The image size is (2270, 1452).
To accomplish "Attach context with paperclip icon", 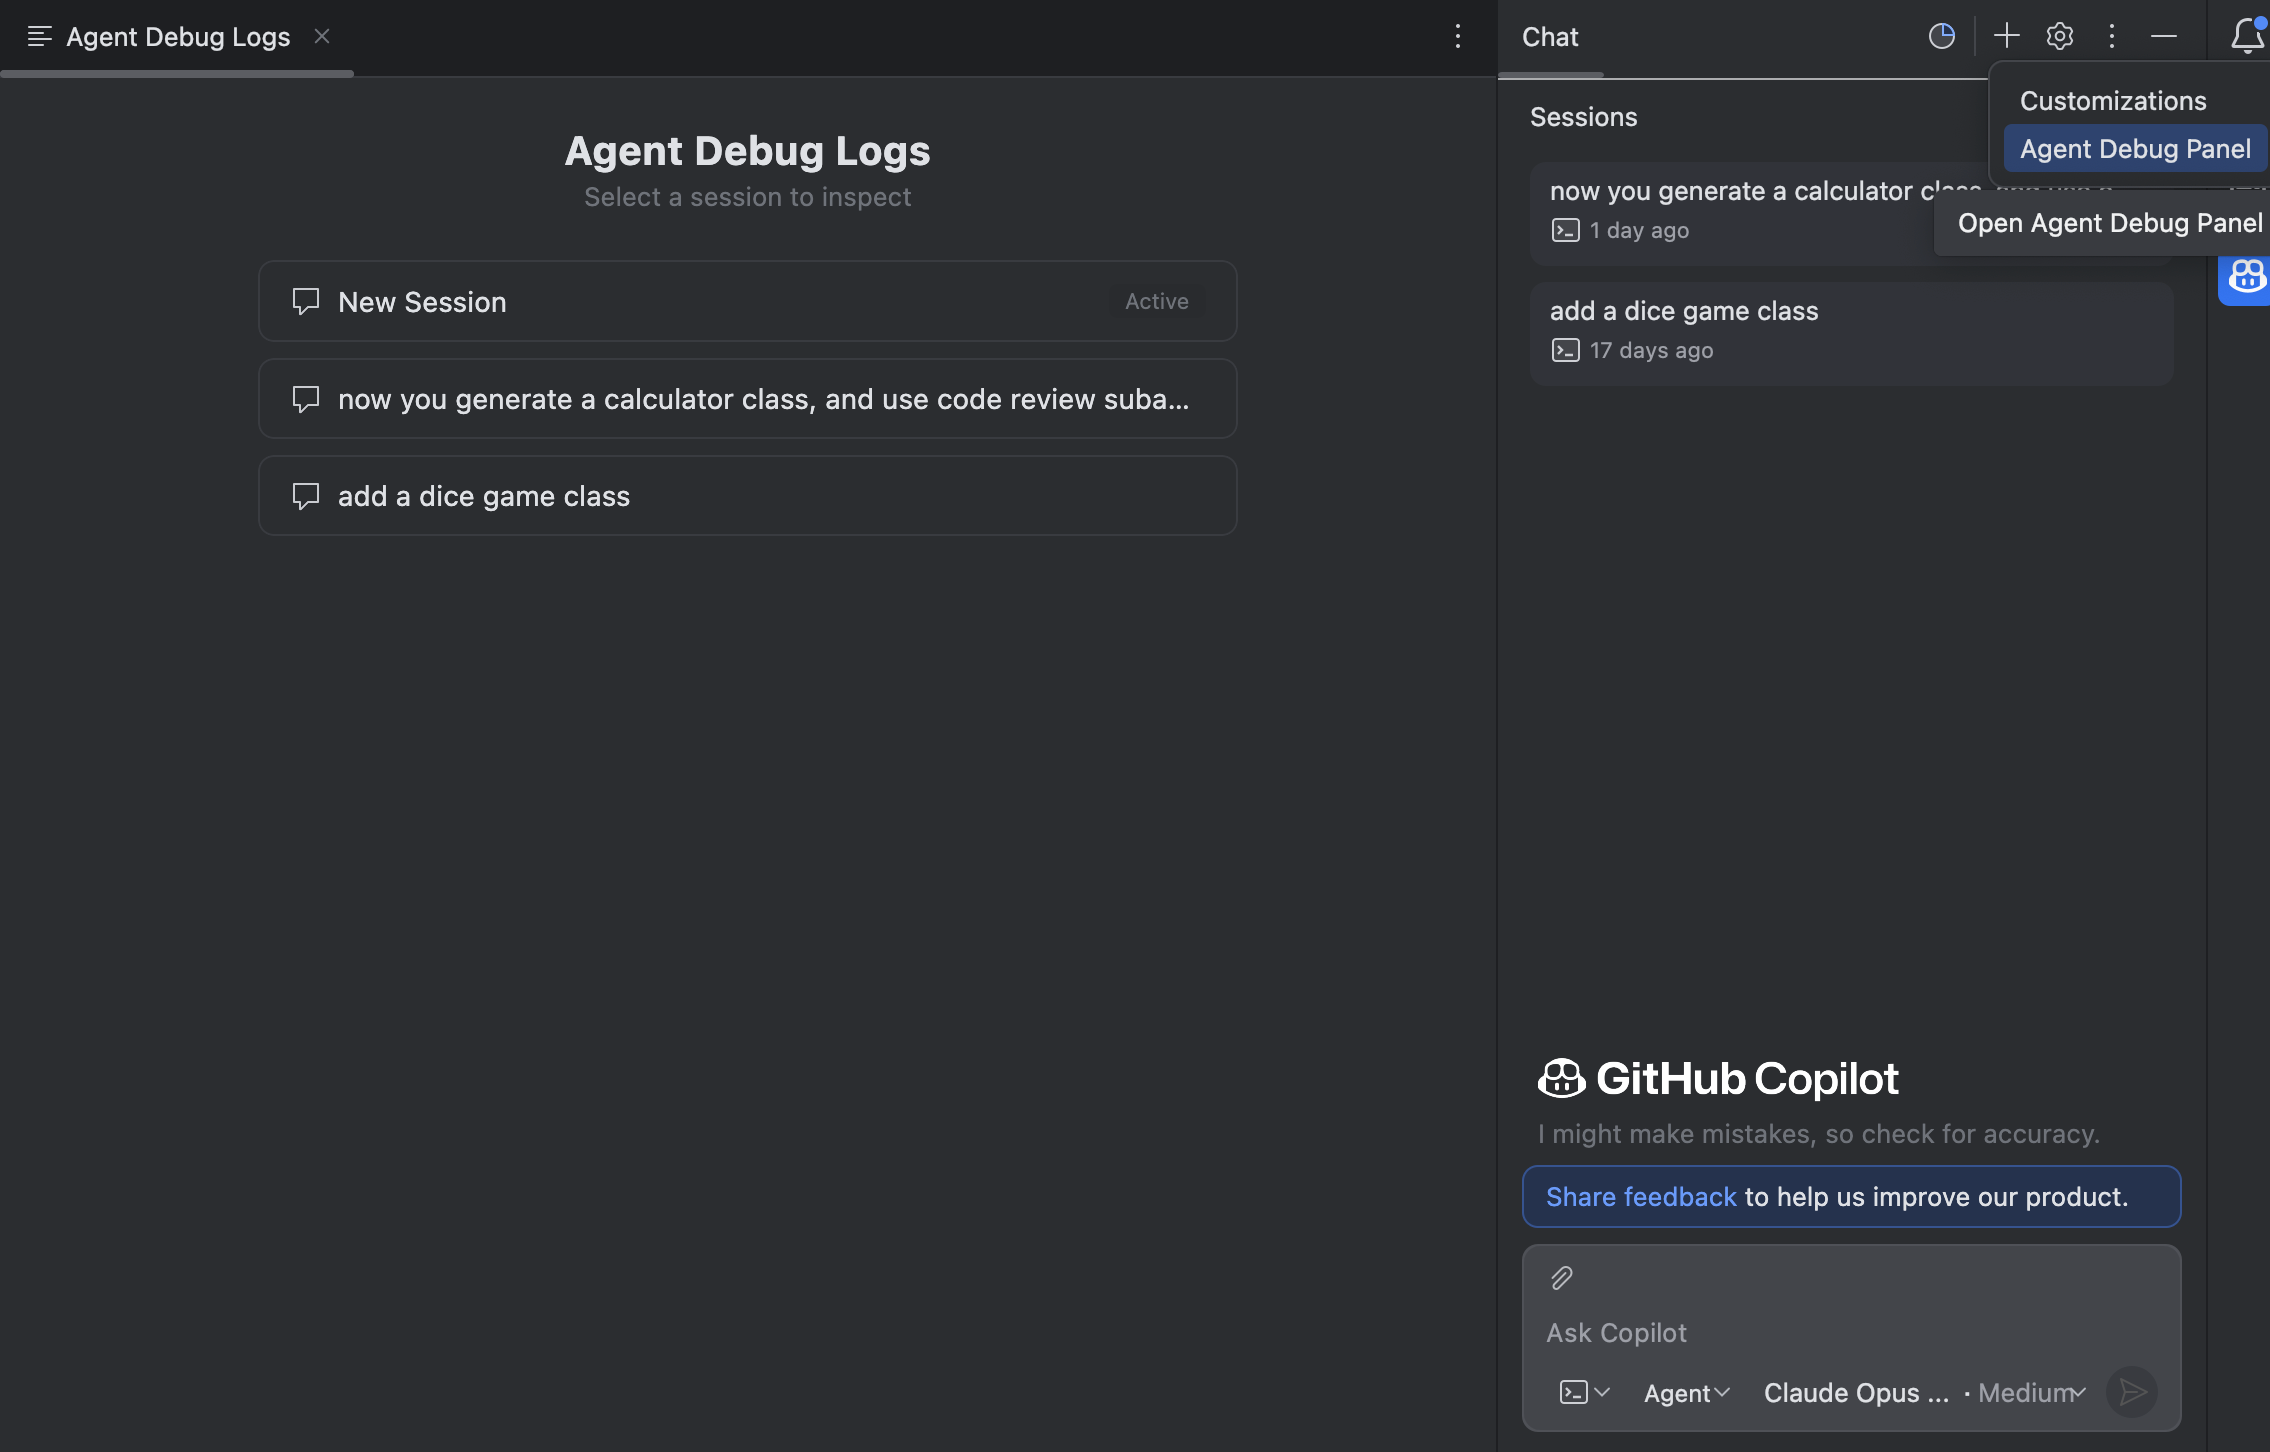I will [1562, 1278].
